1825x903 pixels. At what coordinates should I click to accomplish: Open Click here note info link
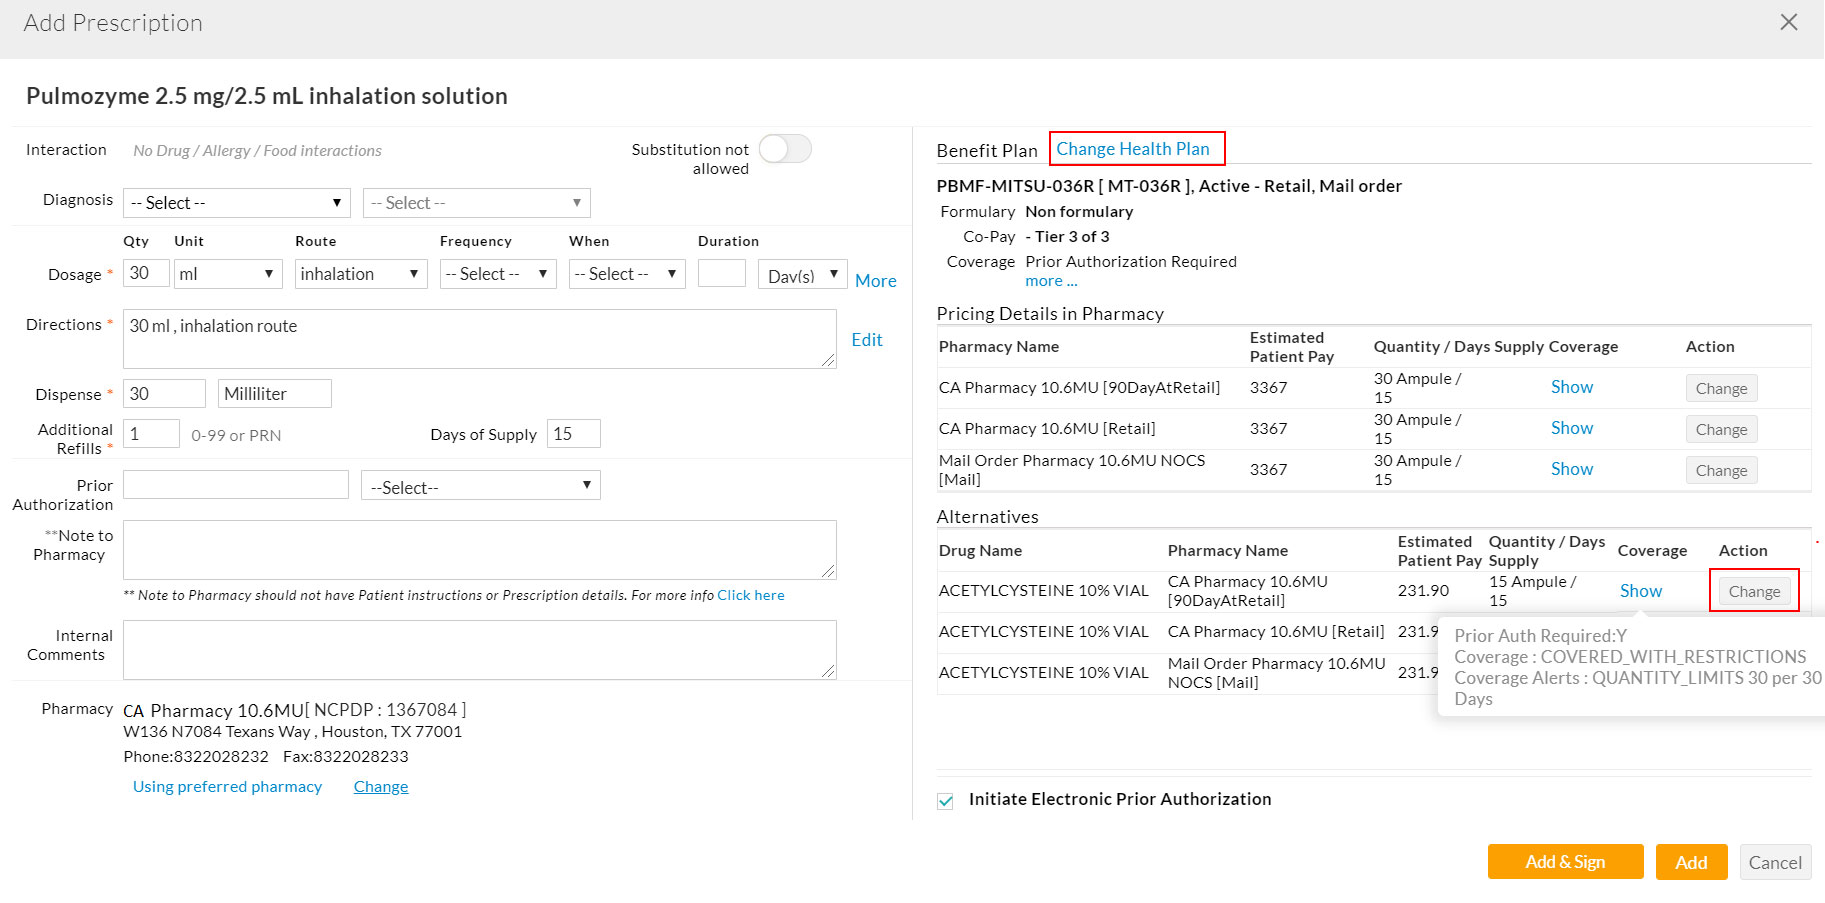pos(750,595)
